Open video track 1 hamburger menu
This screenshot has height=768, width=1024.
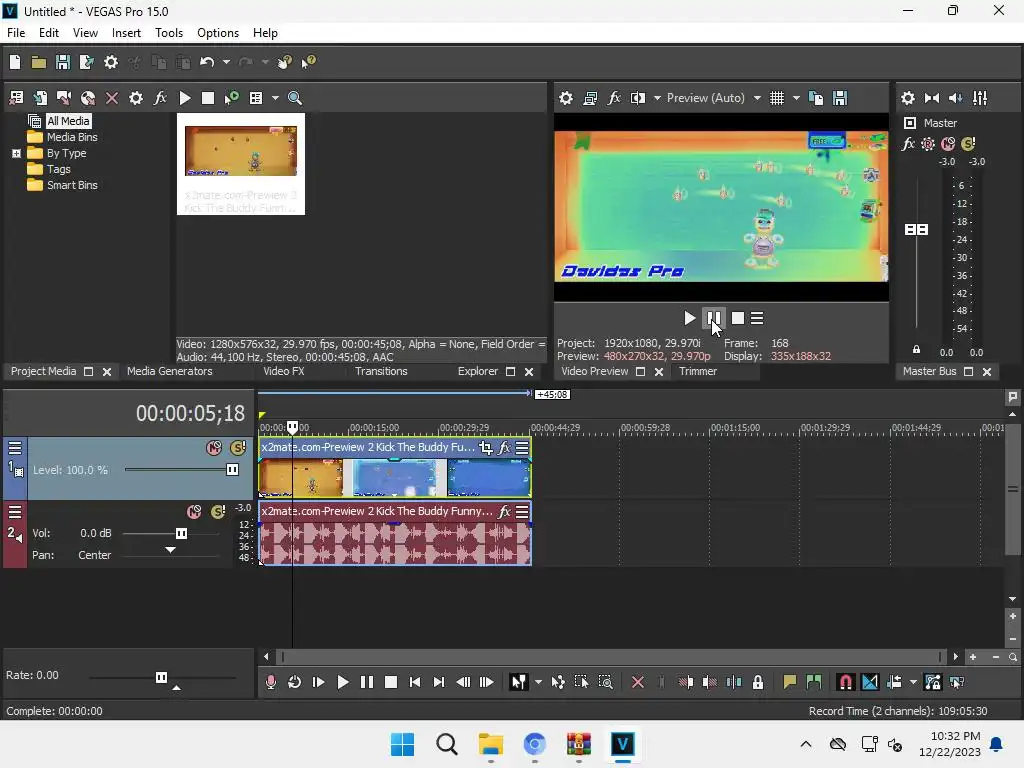point(15,448)
